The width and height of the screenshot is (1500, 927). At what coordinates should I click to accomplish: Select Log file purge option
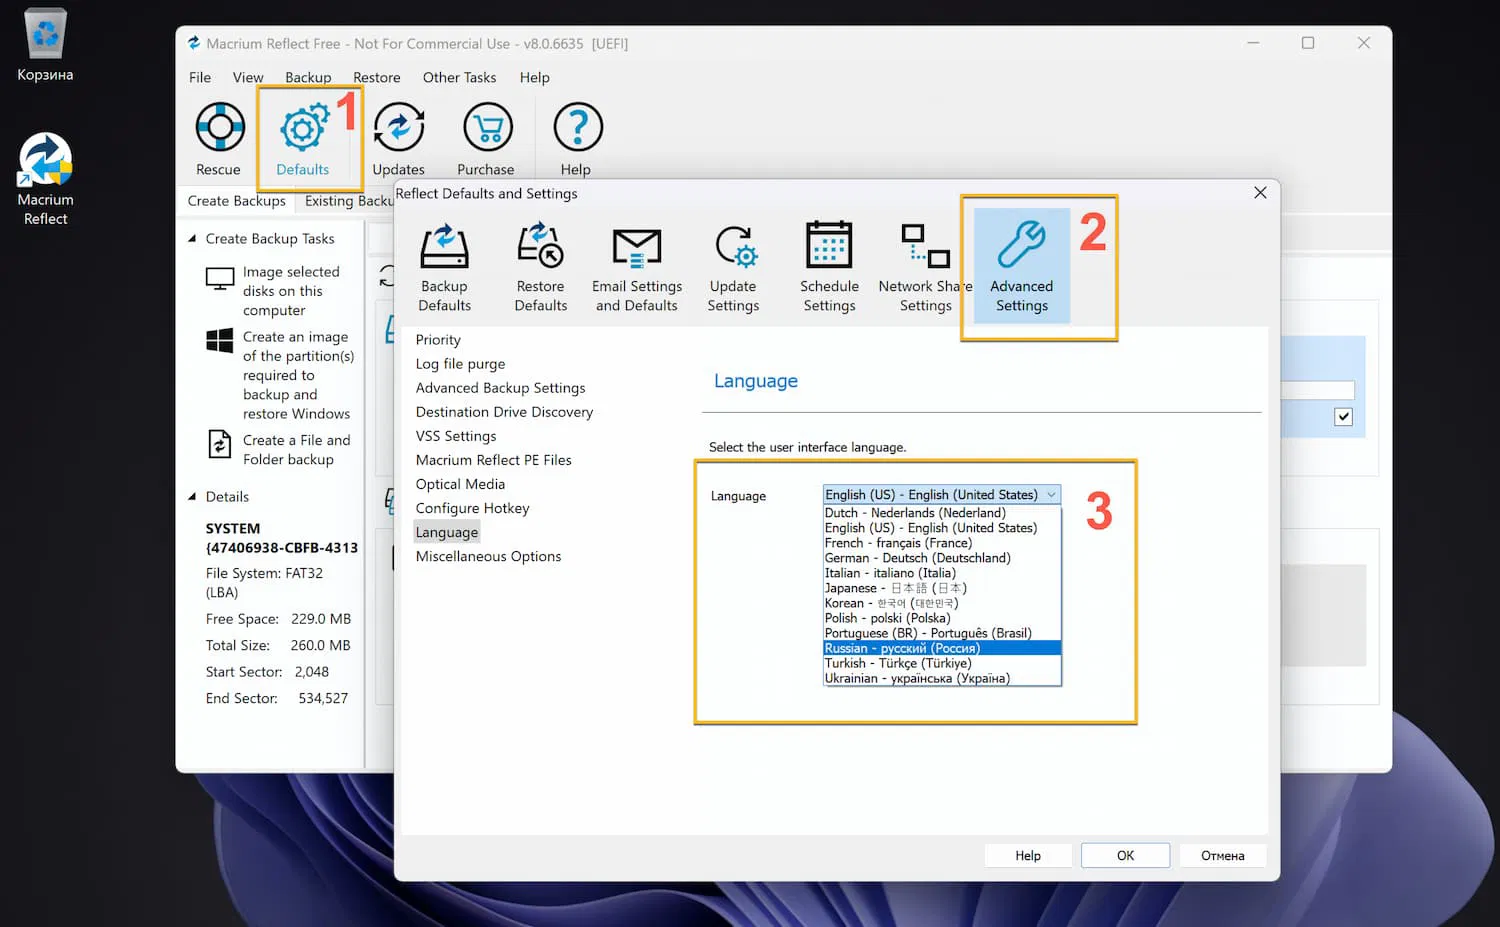[x=461, y=364]
